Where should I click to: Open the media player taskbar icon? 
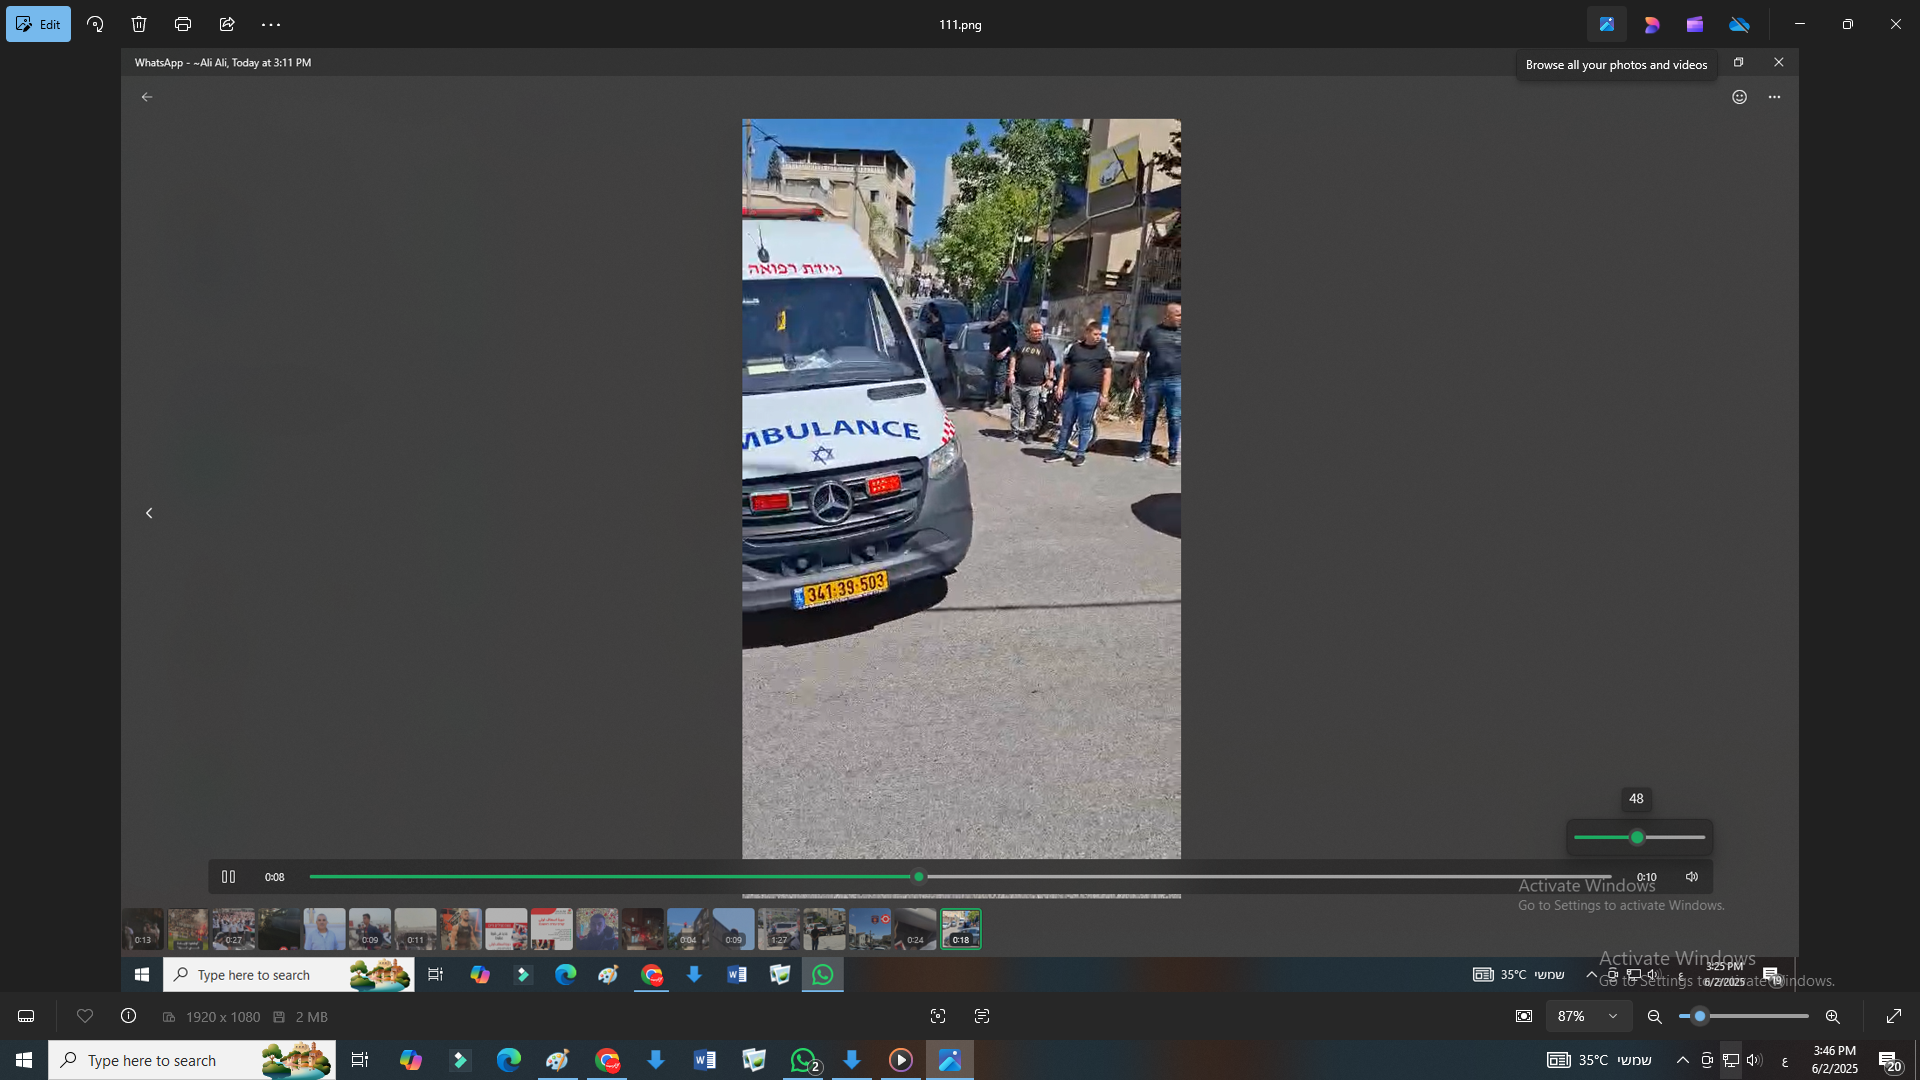click(901, 1060)
